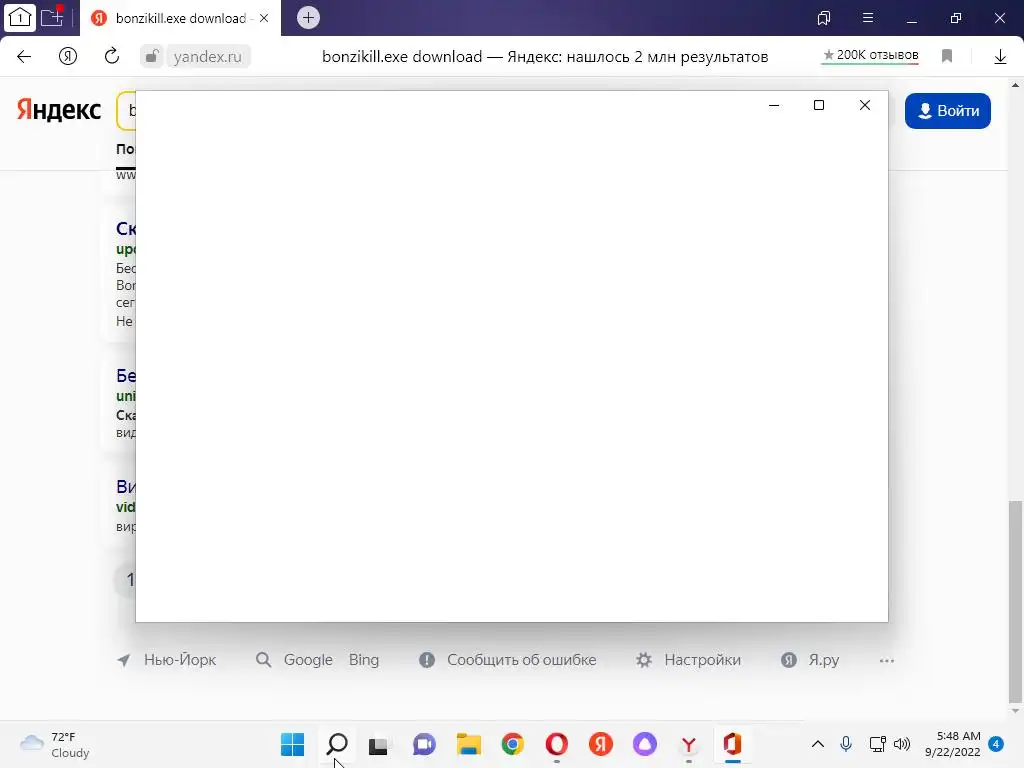Open File Explorer from taskbar
The height and width of the screenshot is (768, 1024).
click(x=469, y=744)
